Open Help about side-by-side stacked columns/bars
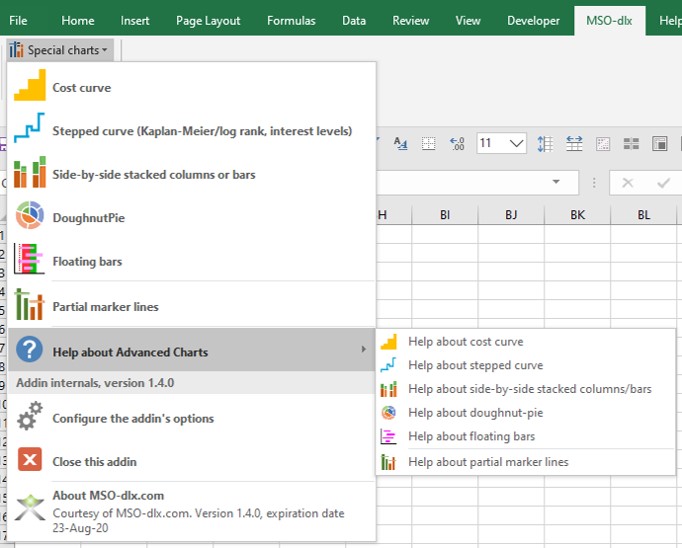The image size is (682, 548). 525,389
